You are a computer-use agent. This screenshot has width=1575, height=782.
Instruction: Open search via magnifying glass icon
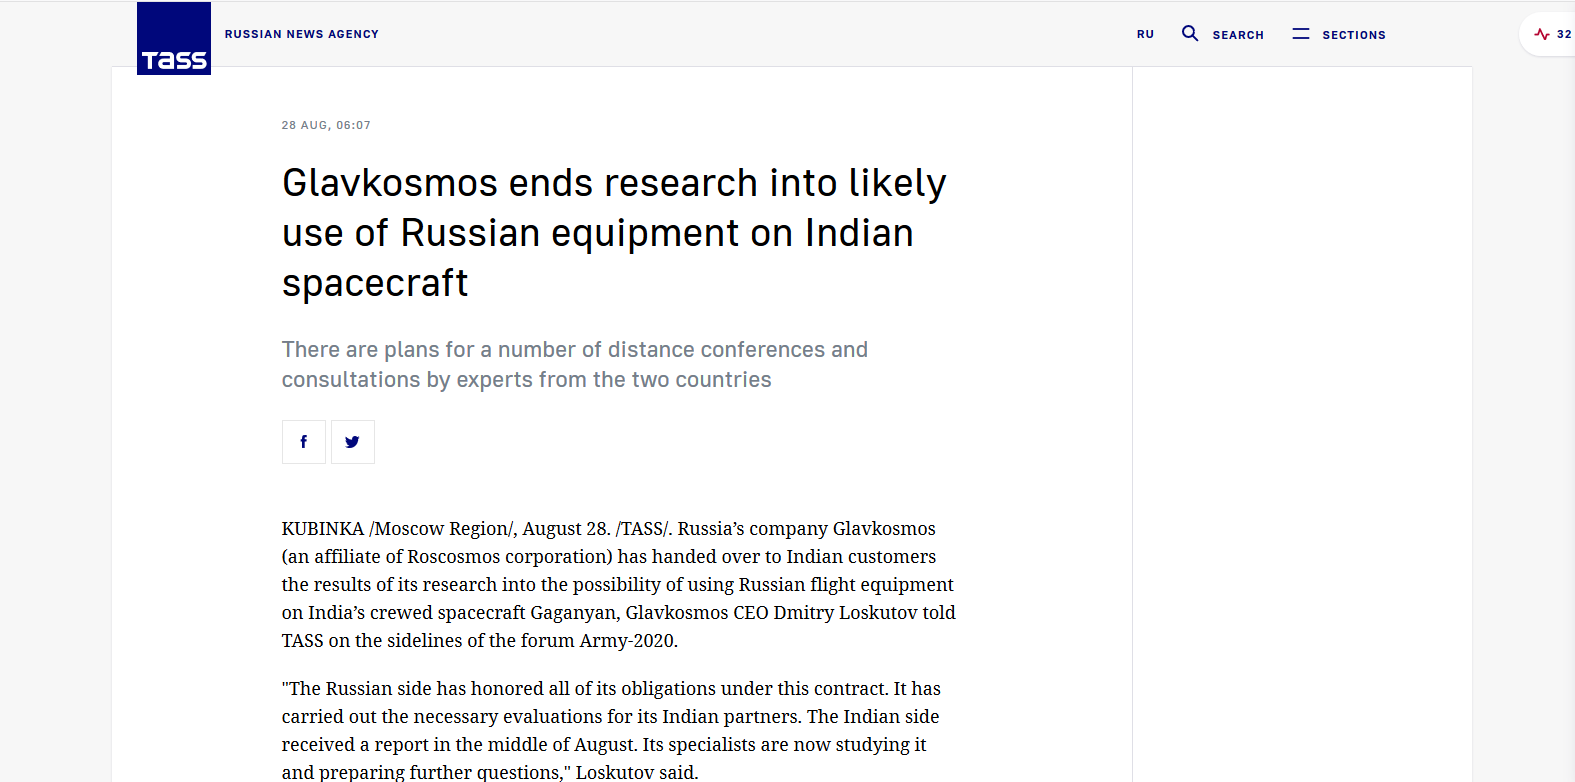point(1189,34)
